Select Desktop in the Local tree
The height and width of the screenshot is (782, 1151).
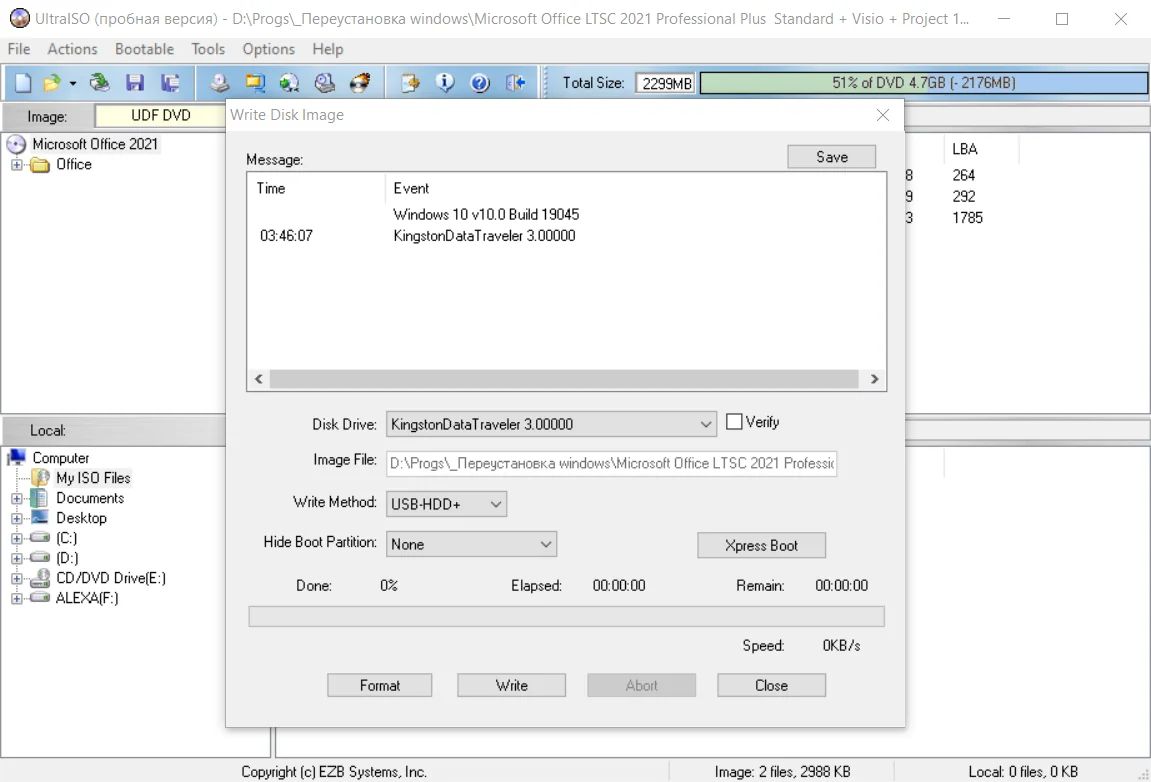click(x=81, y=518)
